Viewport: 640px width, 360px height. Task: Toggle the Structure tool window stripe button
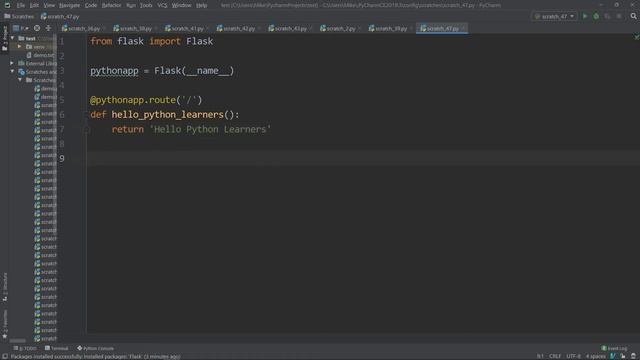click(4, 287)
